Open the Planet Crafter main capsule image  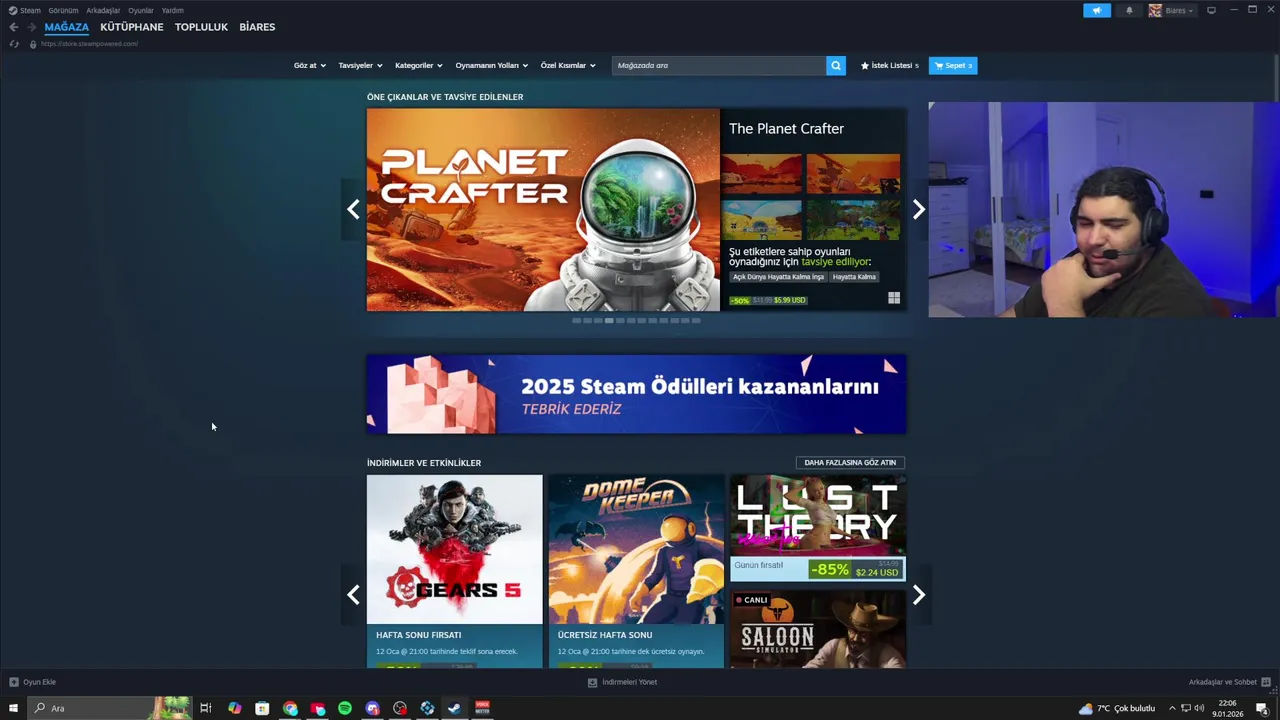543,209
